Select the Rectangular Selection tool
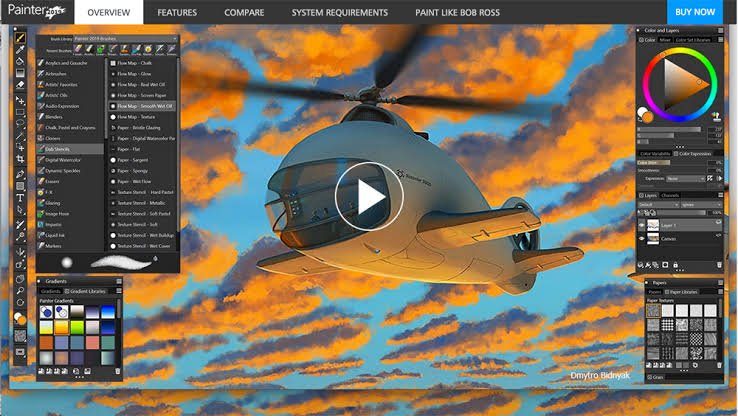Screen dimensions: 738x416 (20, 112)
